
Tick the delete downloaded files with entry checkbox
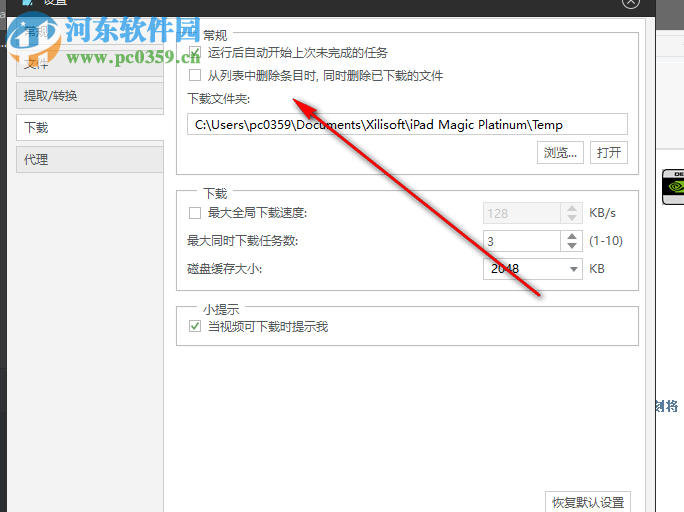pos(195,75)
